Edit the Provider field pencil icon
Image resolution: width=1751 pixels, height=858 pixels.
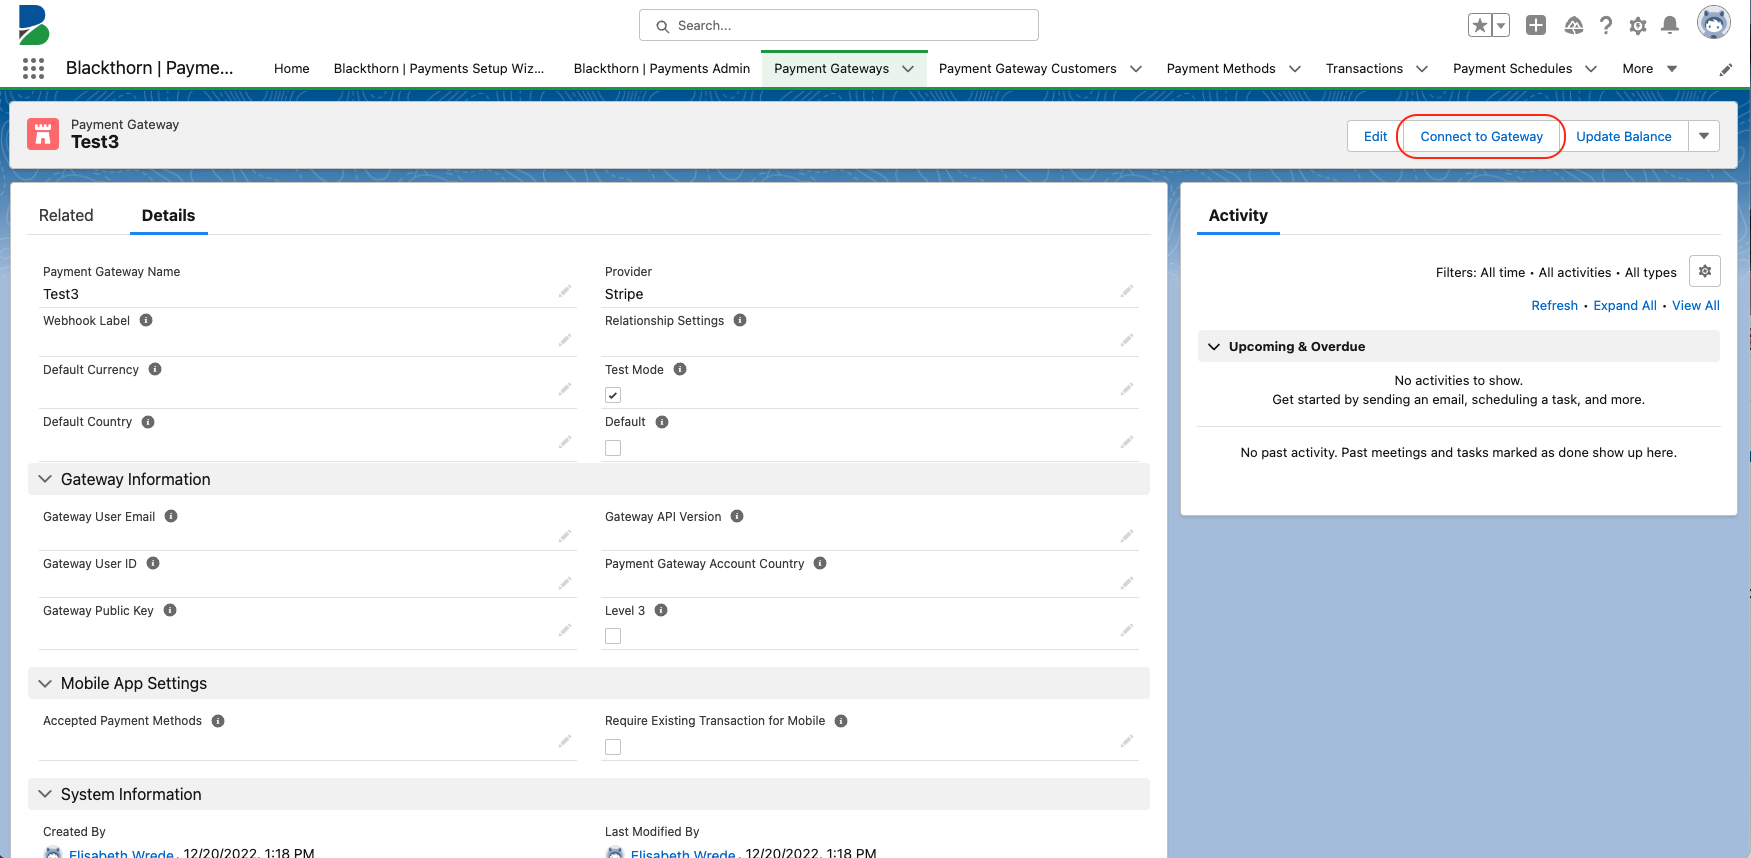coord(1127,291)
